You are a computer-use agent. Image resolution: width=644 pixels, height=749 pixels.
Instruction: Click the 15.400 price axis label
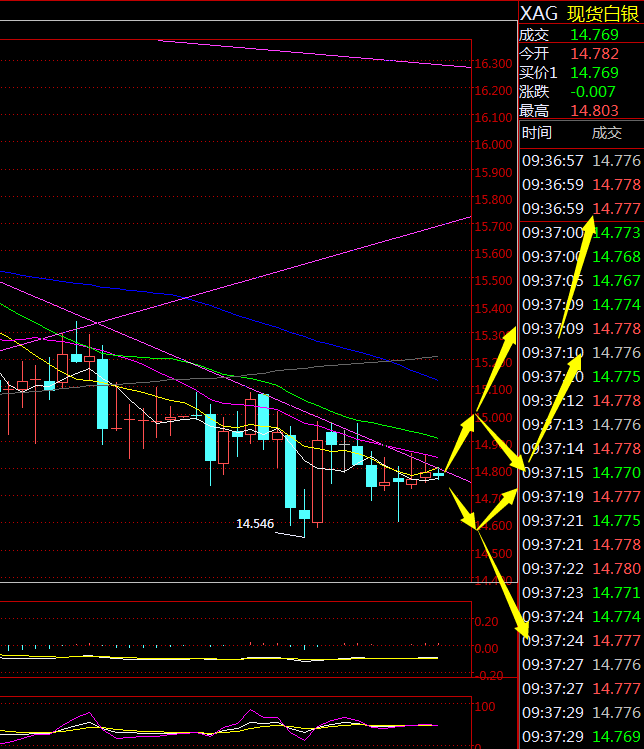[x=493, y=309]
